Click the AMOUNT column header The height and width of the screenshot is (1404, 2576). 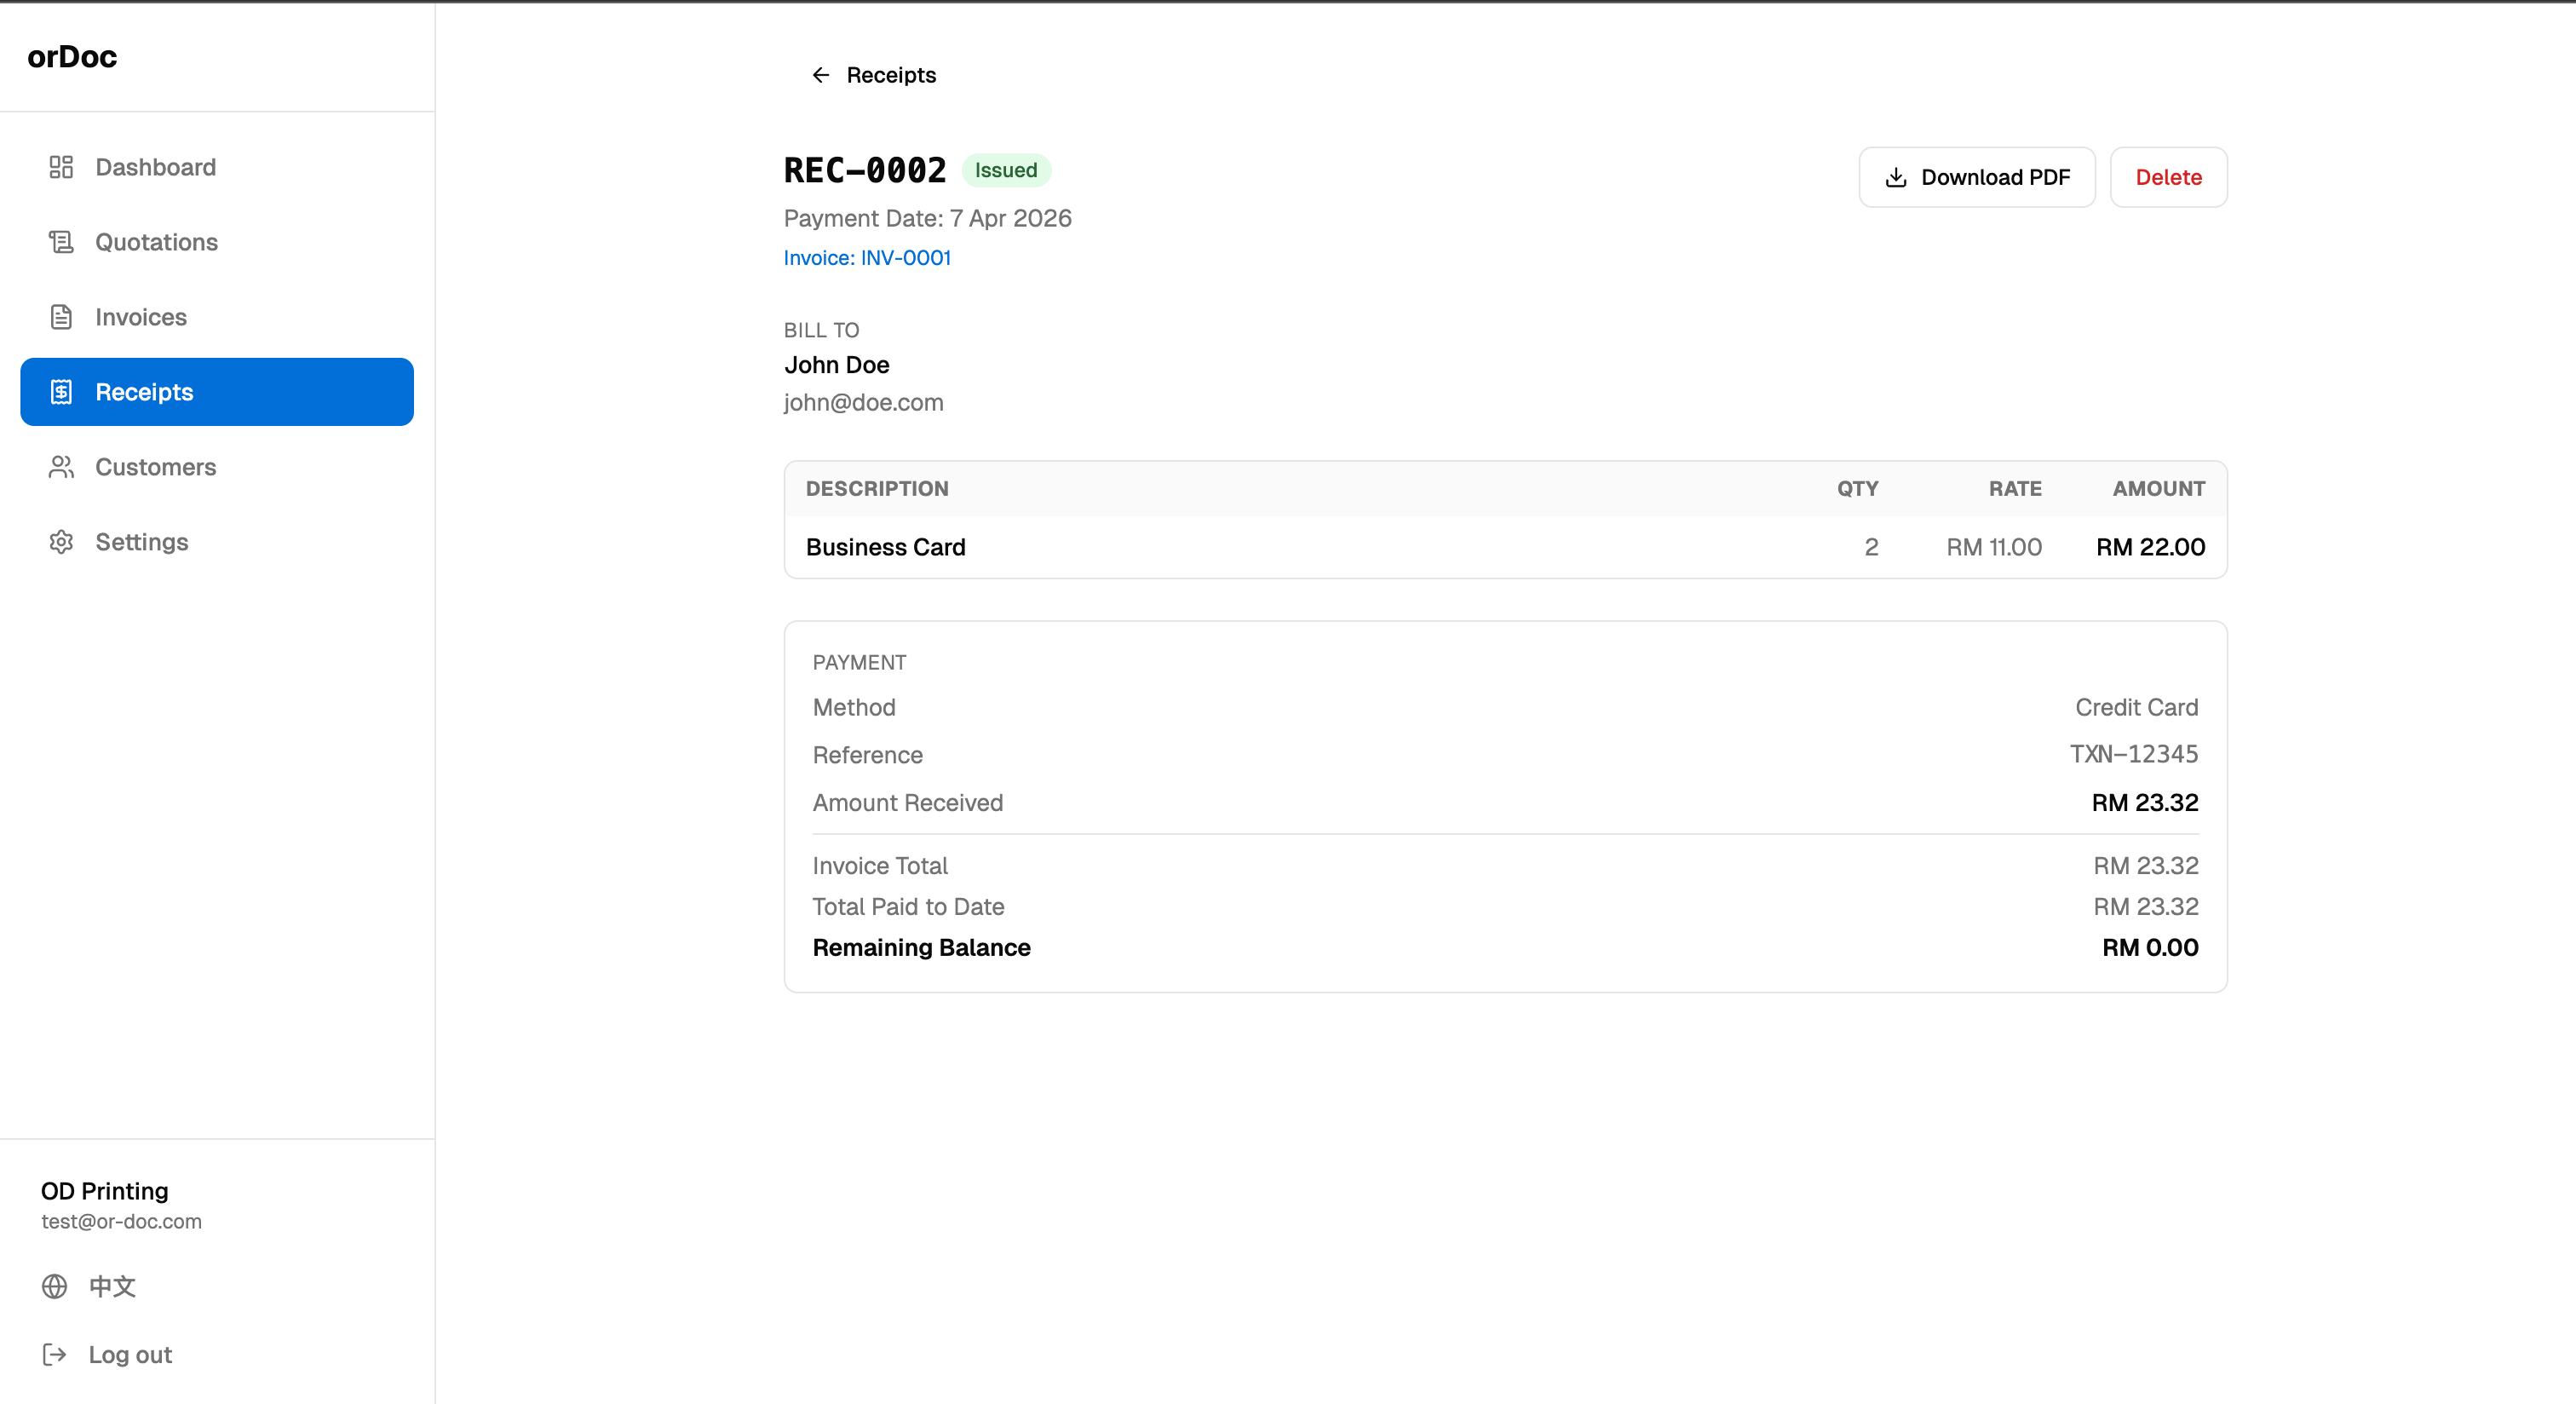(2158, 489)
